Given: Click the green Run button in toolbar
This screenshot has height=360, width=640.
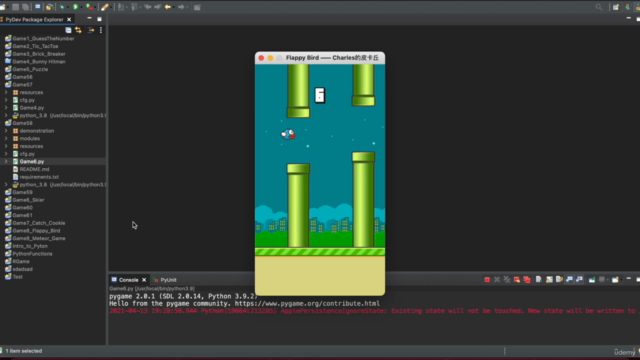Looking at the screenshot, I should coord(76,7).
